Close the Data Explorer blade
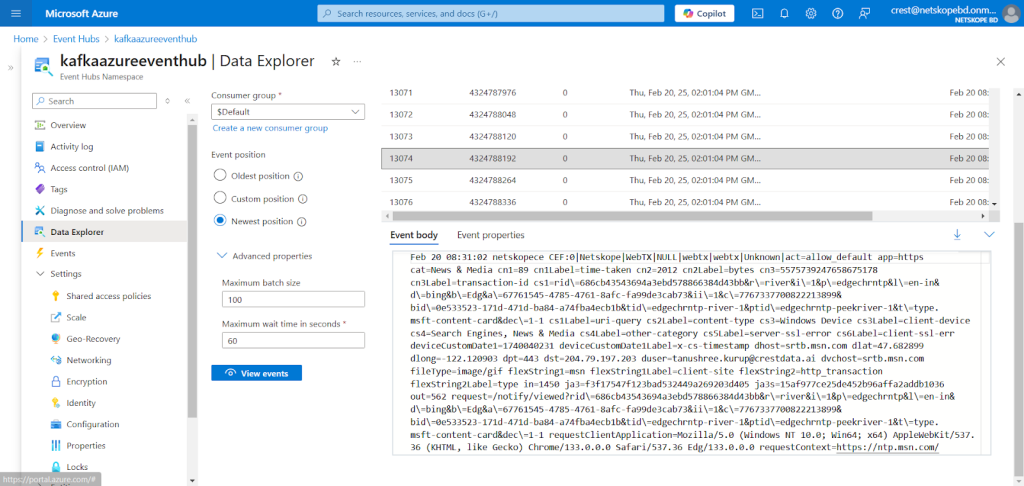The image size is (1024, 486). pos(1000,61)
